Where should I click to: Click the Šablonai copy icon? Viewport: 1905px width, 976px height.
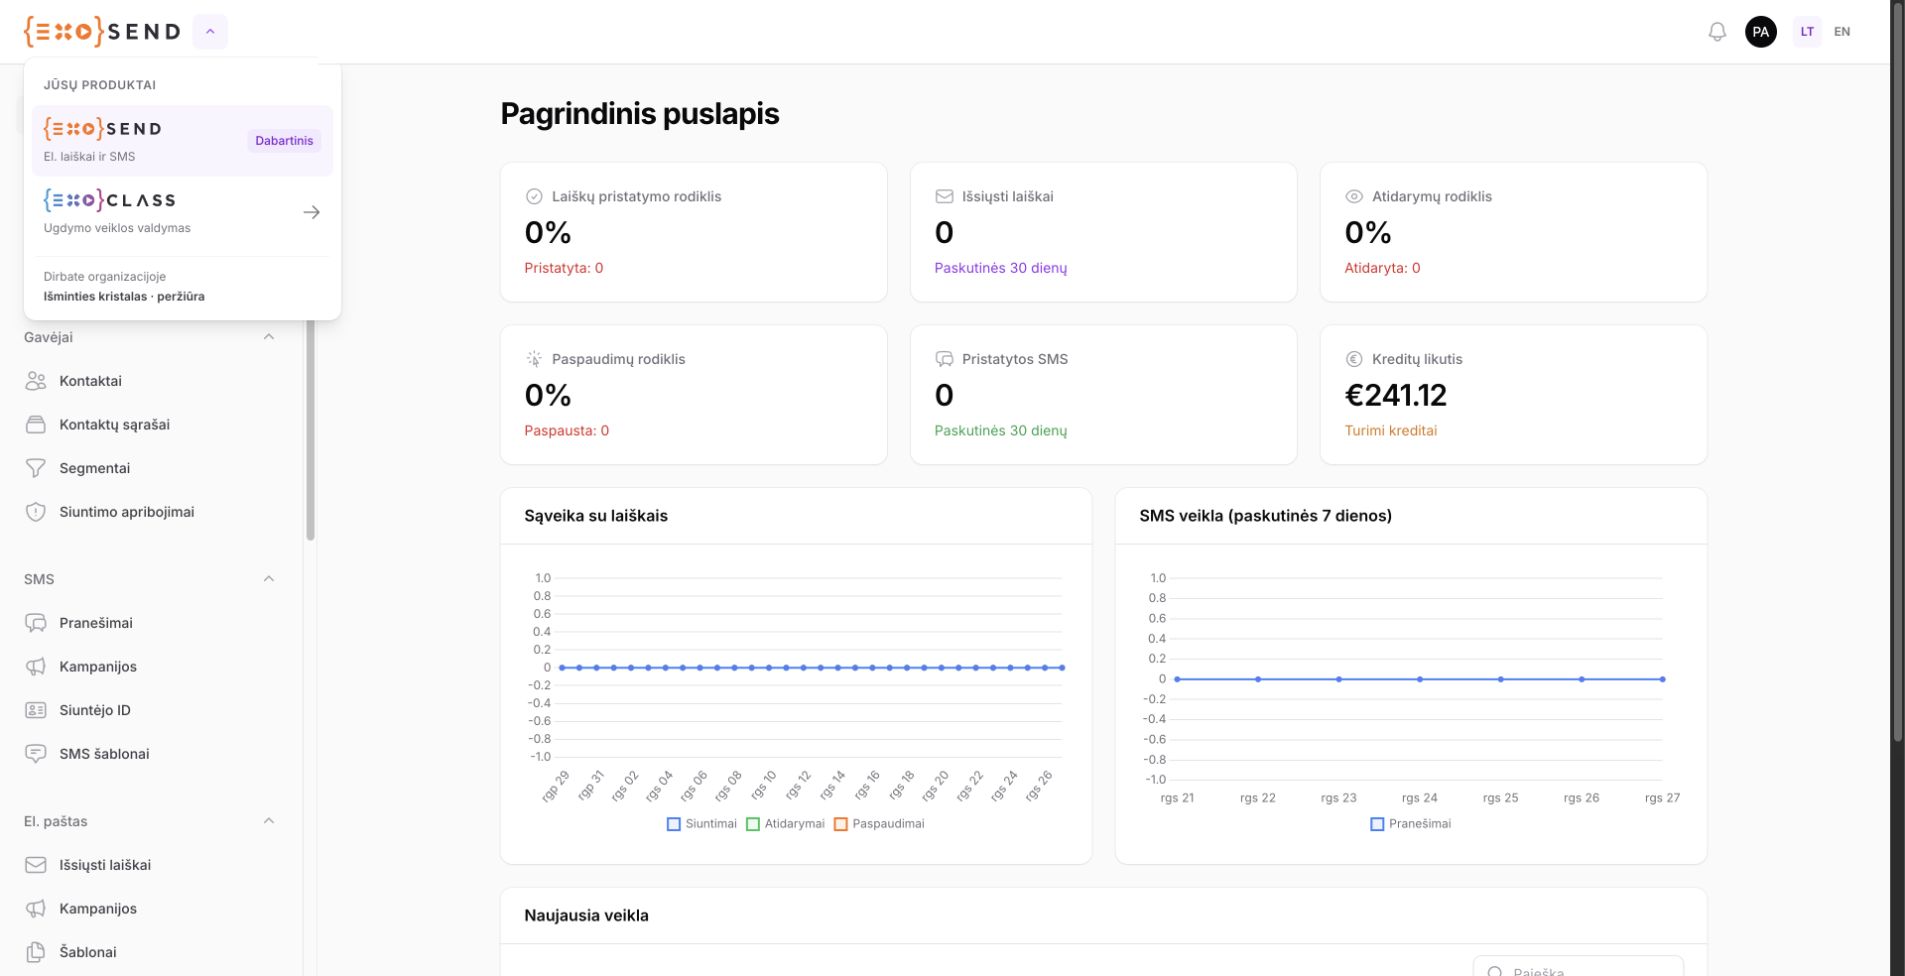click(36, 952)
